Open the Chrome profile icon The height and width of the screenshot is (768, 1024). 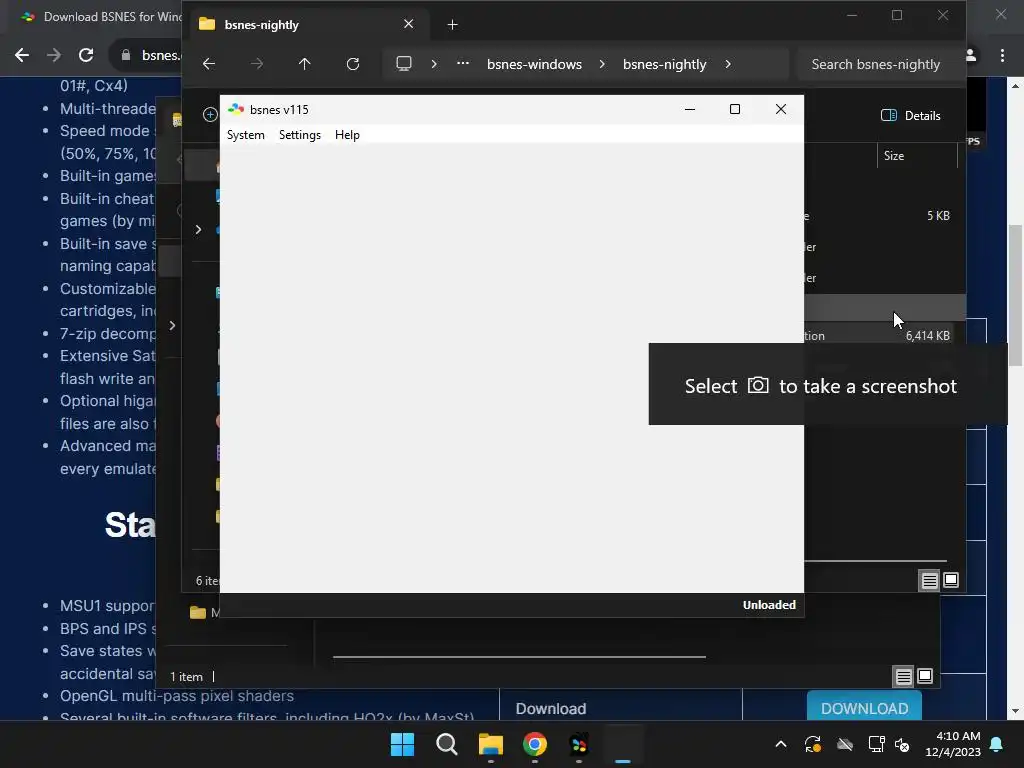971,56
